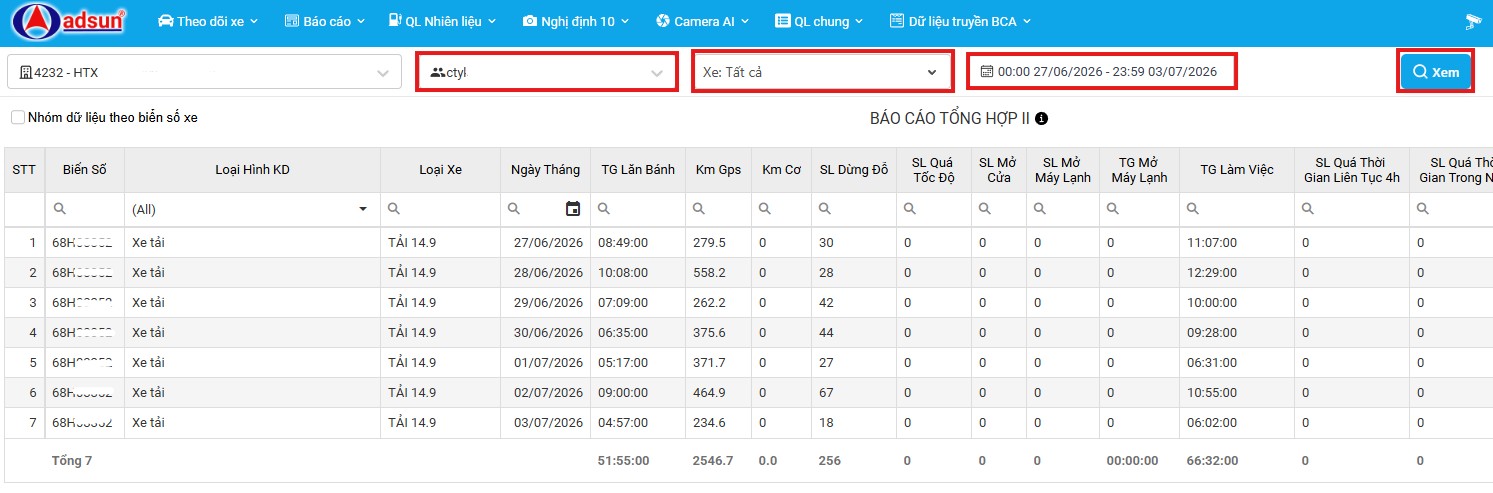Click SL Quá Thời Gian Liên Tục 4h filter icon

pyautogui.click(x=1308, y=209)
